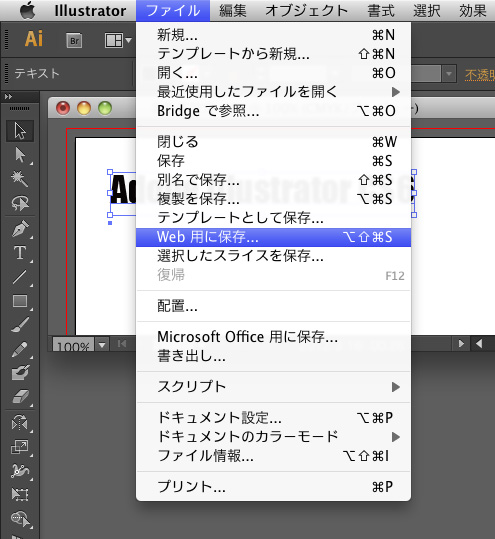The height and width of the screenshot is (539, 495).
Task: Choose プリント... menu item
Action: (x=273, y=487)
